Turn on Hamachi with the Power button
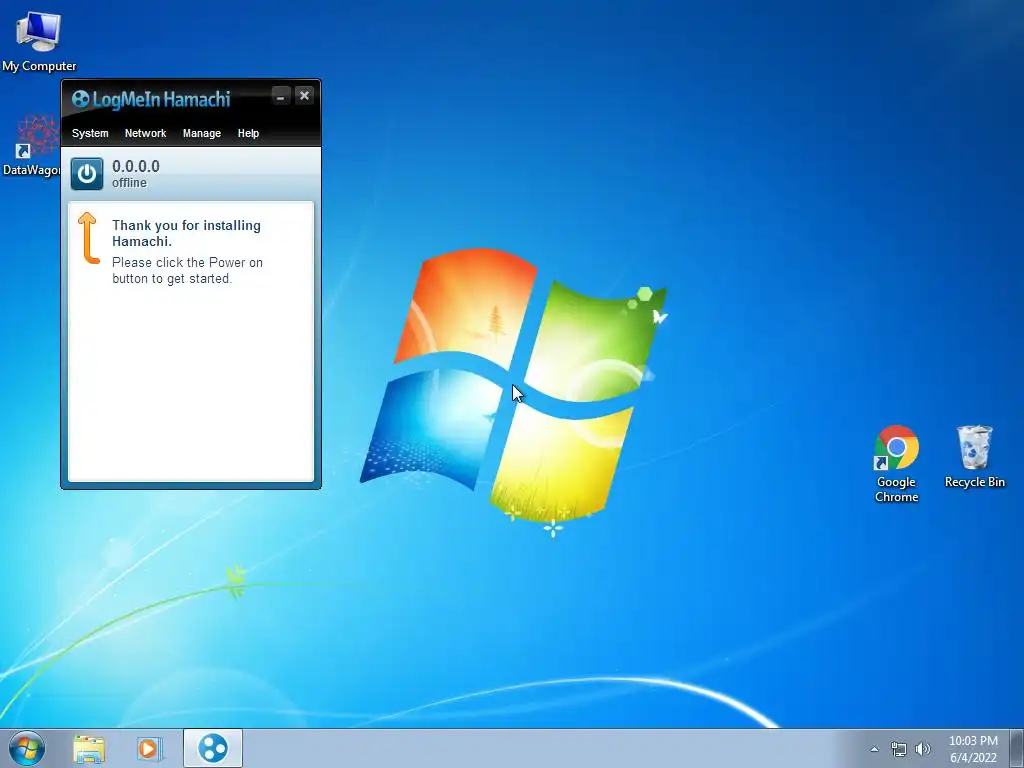1024x768 pixels. tap(87, 174)
